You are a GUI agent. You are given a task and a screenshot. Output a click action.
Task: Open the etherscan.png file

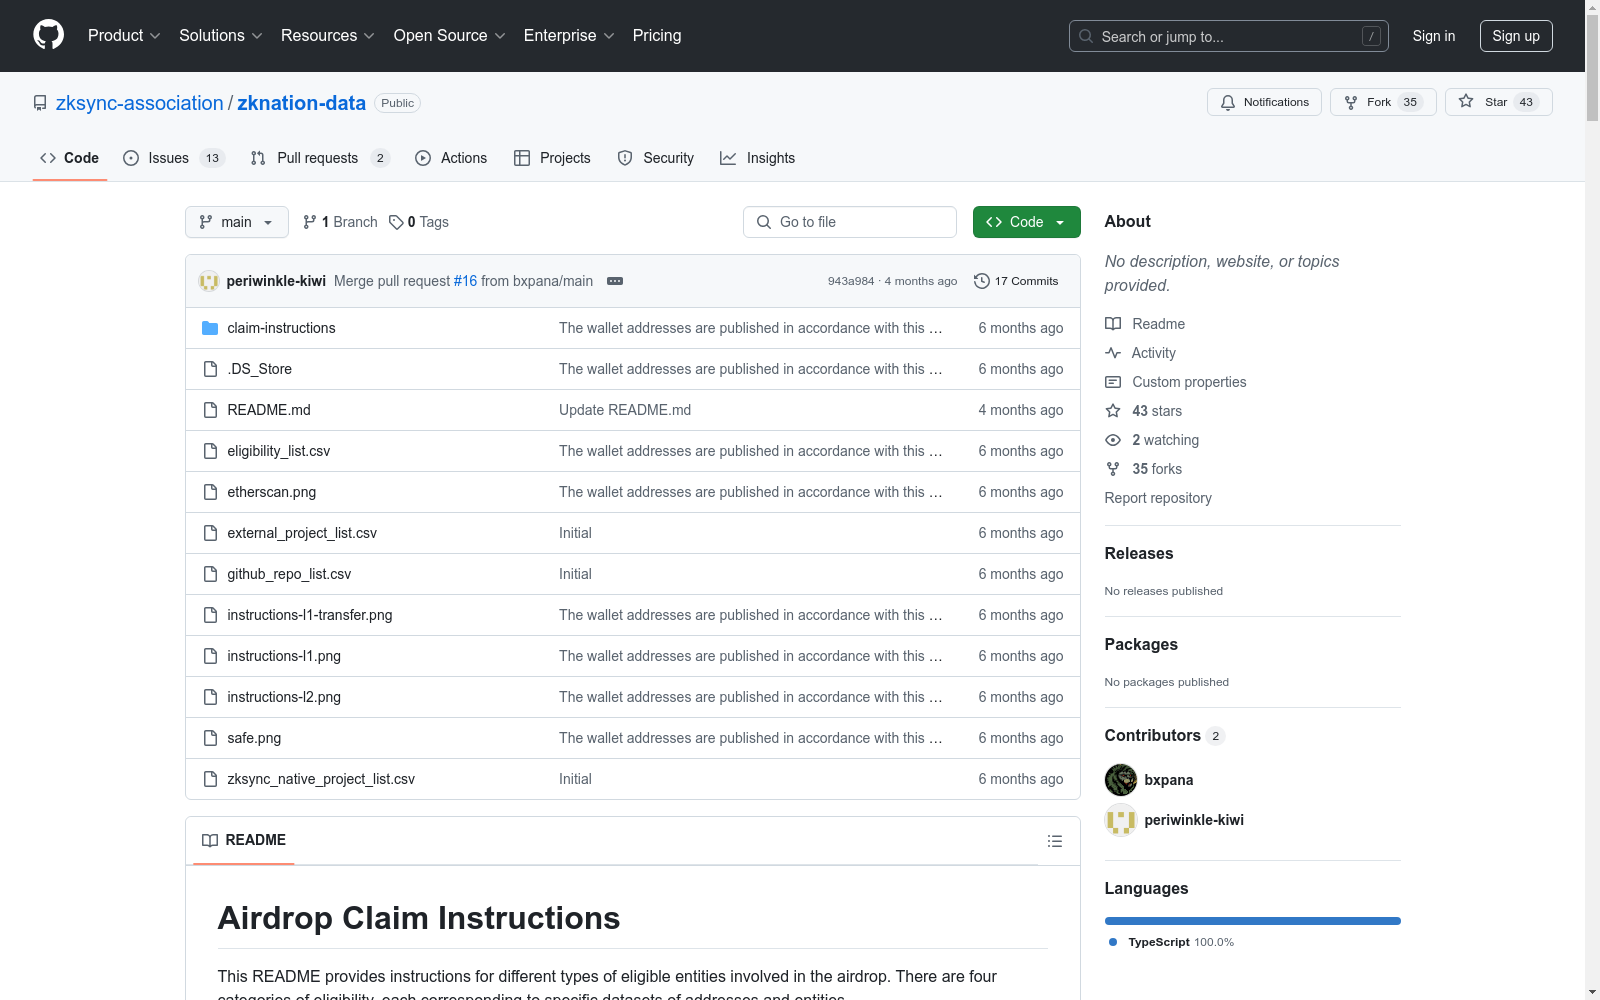pos(272,492)
